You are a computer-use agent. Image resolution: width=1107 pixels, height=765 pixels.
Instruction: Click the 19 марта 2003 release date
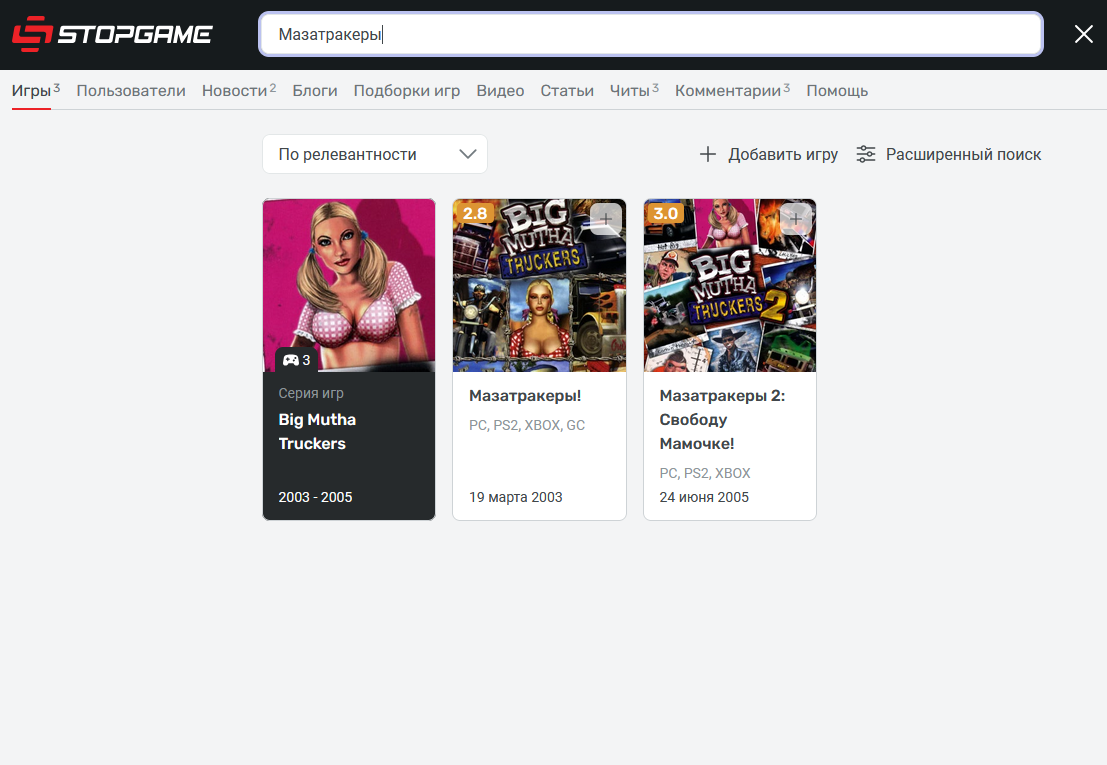(515, 498)
